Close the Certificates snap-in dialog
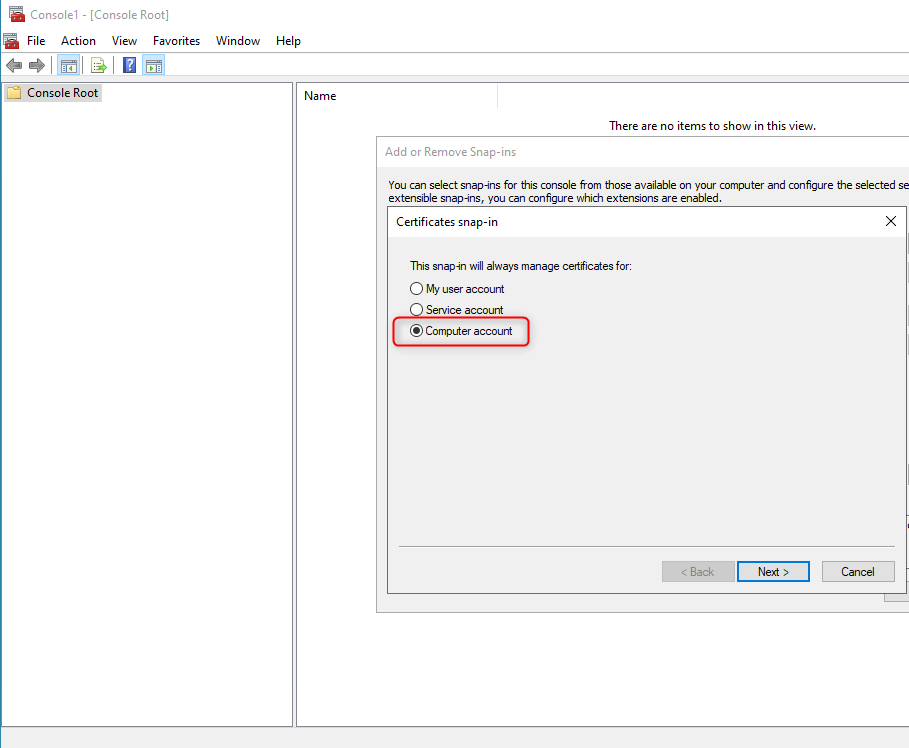Image resolution: width=909 pixels, height=748 pixels. click(891, 221)
